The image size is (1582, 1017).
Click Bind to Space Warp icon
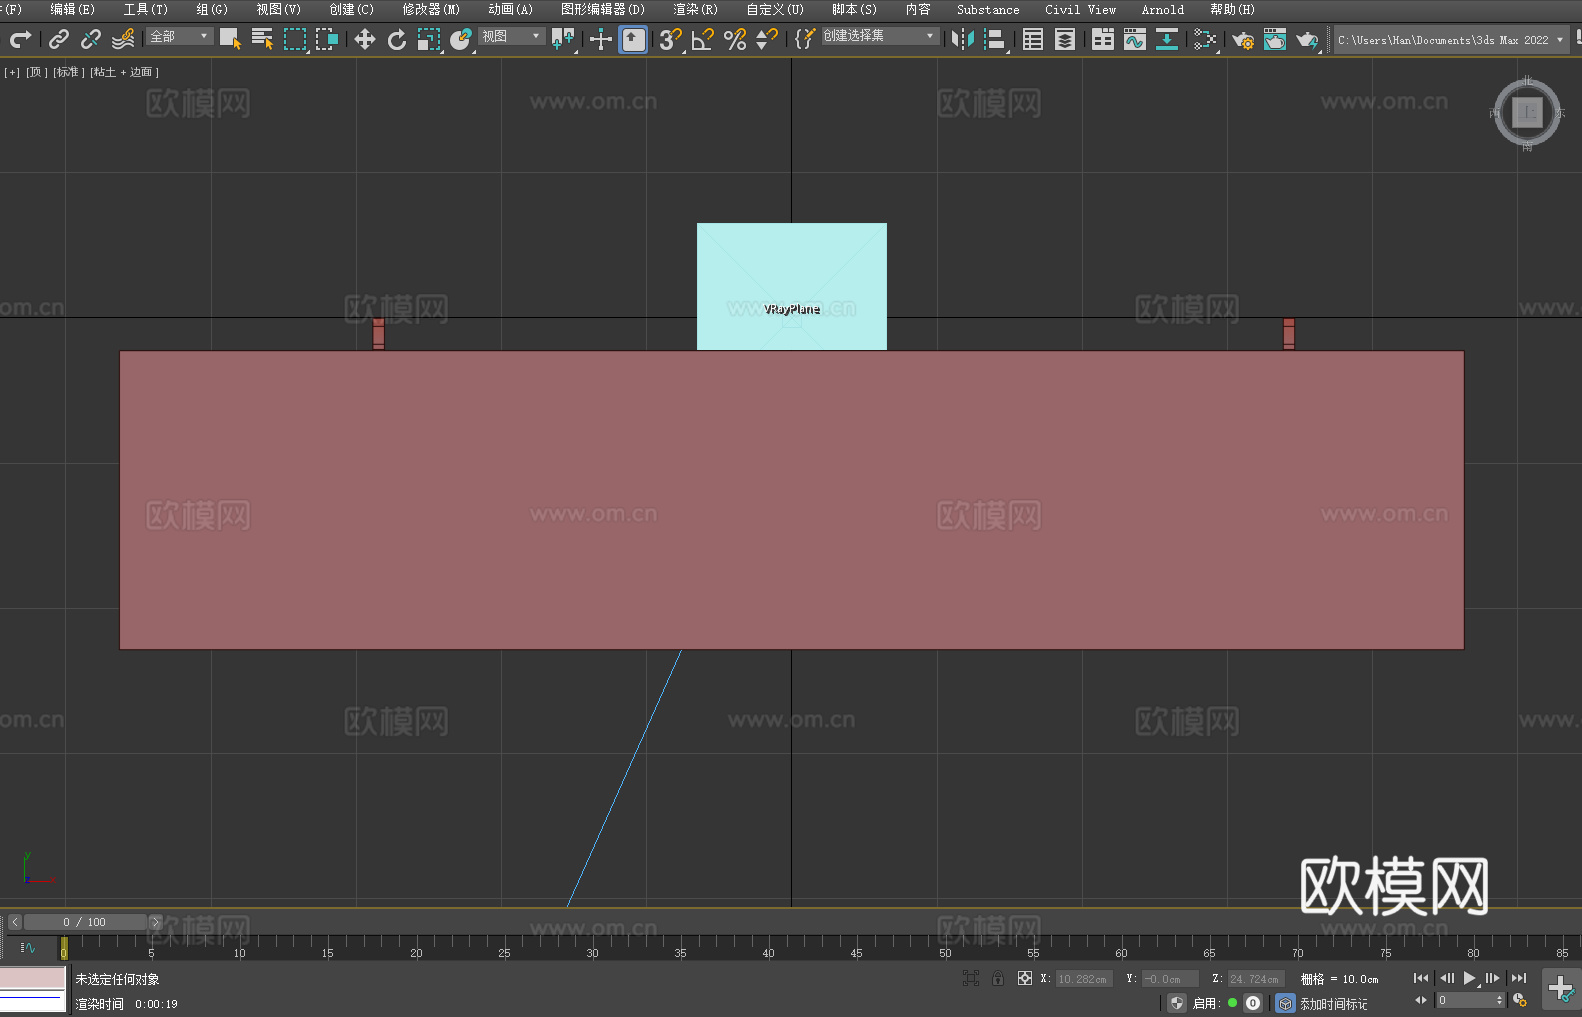123,39
